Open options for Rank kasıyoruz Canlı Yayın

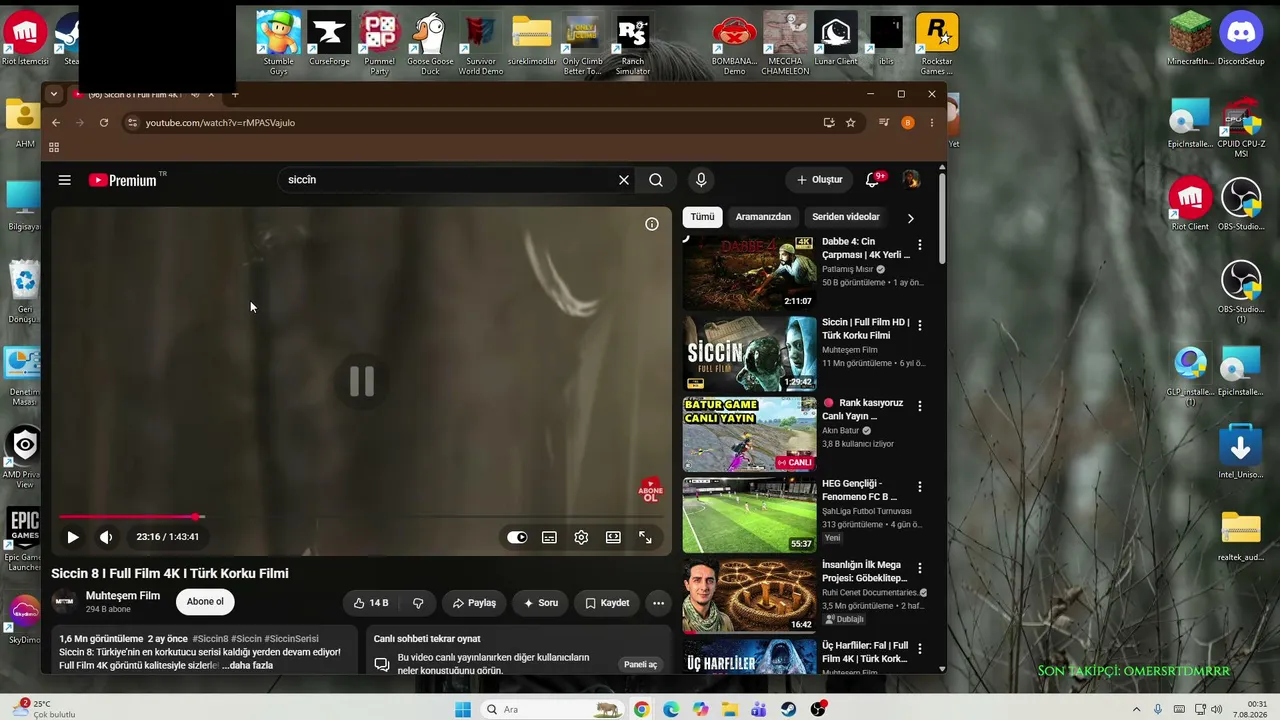(x=920, y=406)
